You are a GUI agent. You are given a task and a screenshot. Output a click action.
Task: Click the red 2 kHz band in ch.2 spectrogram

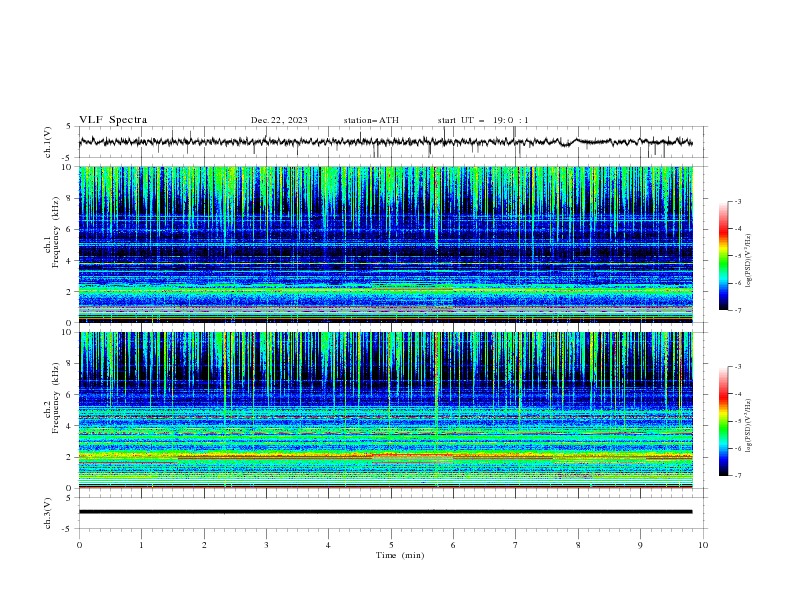(386, 456)
